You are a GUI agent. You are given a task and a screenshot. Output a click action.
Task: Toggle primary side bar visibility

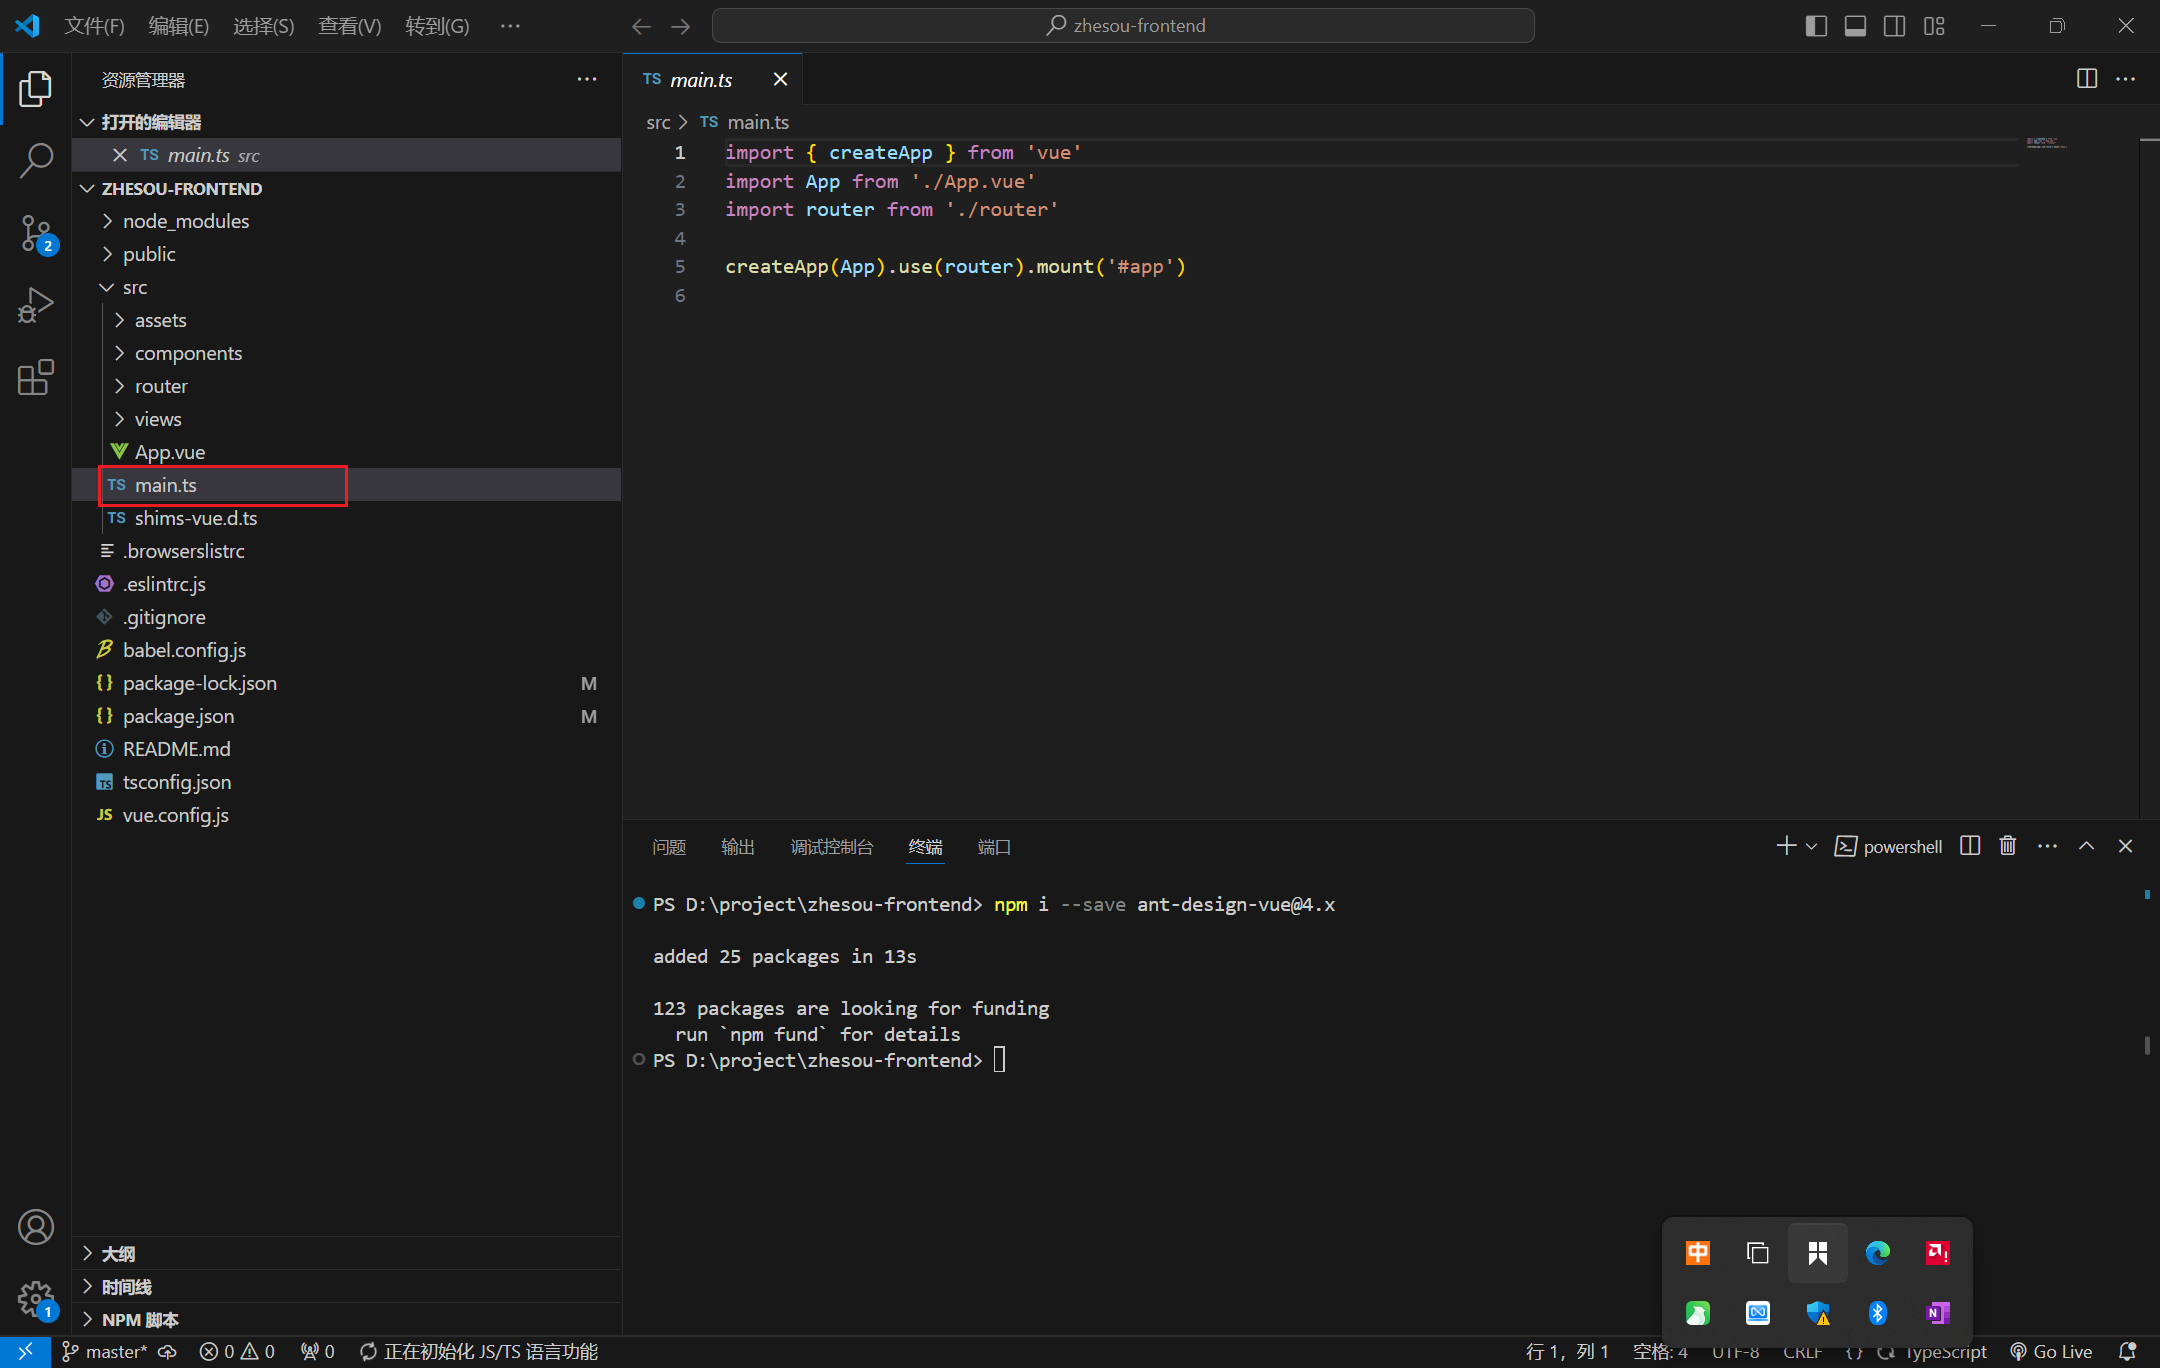[1817, 26]
